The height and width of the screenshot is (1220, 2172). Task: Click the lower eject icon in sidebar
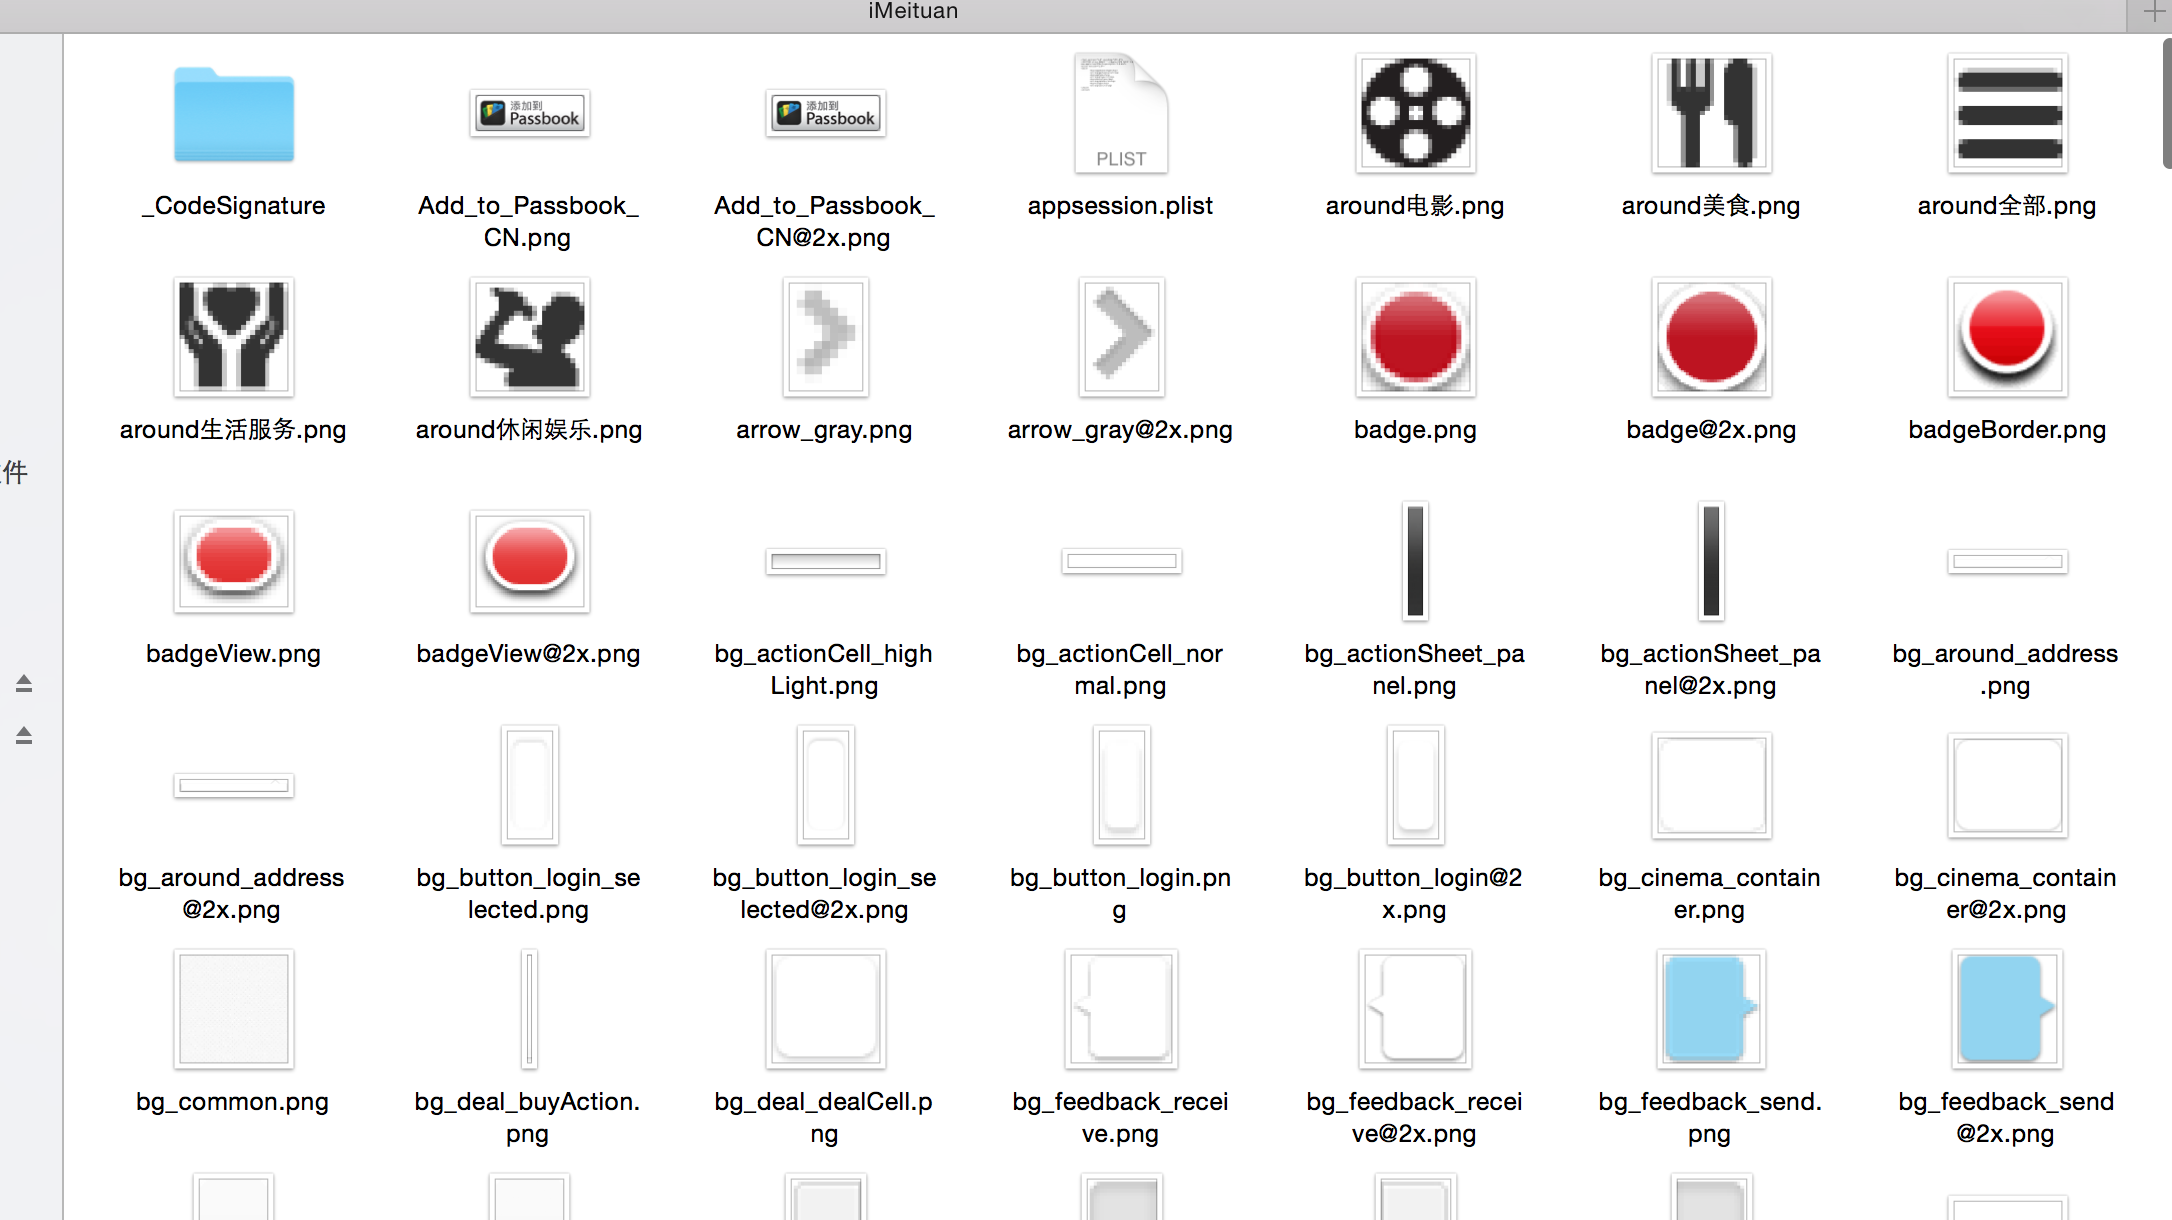(x=24, y=736)
